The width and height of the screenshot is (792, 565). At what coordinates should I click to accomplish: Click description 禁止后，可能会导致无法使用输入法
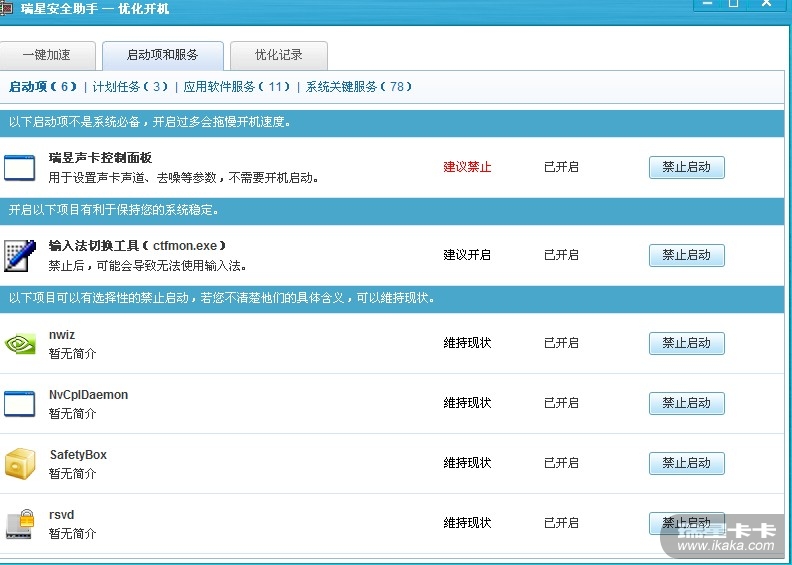[147, 266]
